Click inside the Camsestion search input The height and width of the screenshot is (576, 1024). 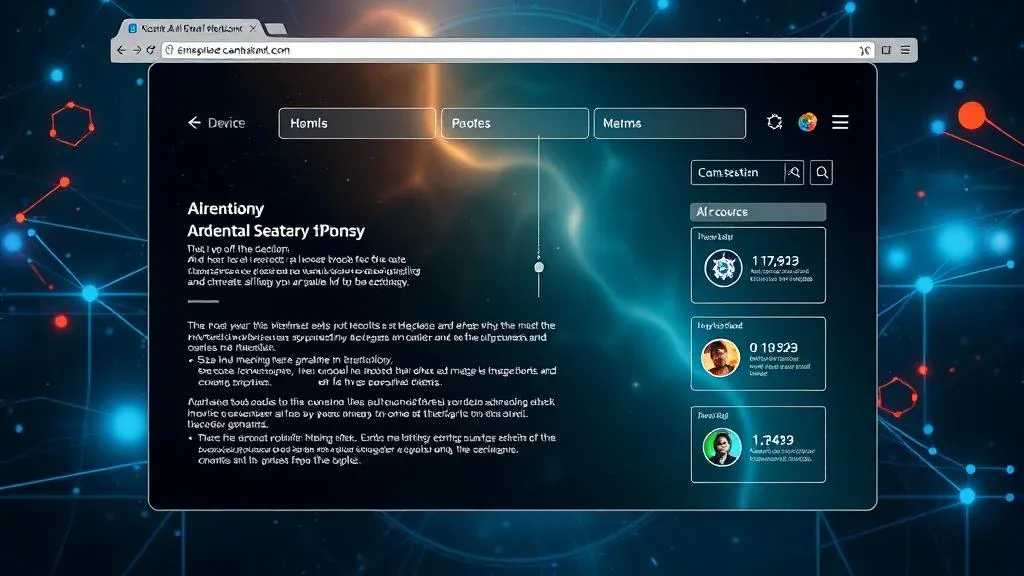pos(740,172)
